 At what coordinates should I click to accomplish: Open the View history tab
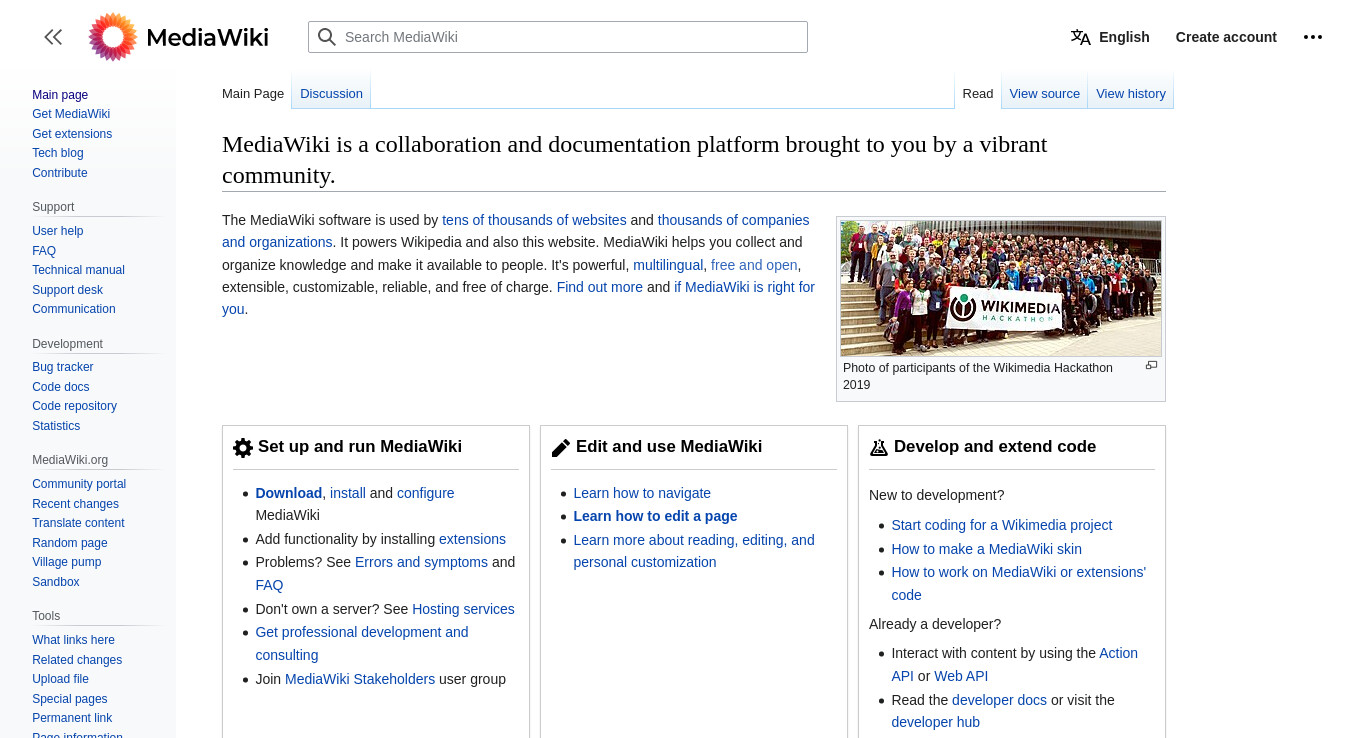pos(1131,93)
